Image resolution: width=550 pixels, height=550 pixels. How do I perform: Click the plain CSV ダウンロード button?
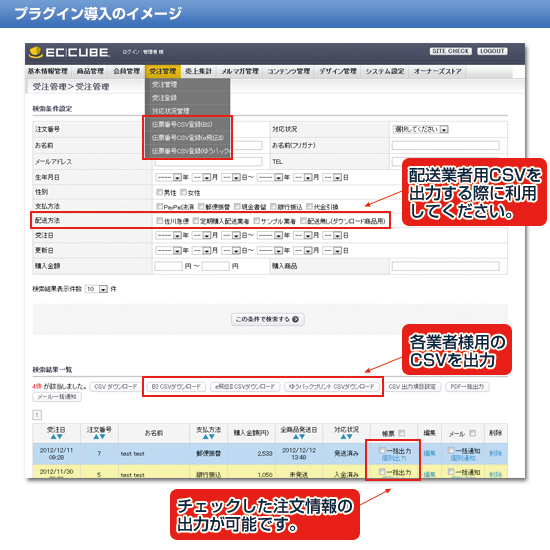coord(116,387)
